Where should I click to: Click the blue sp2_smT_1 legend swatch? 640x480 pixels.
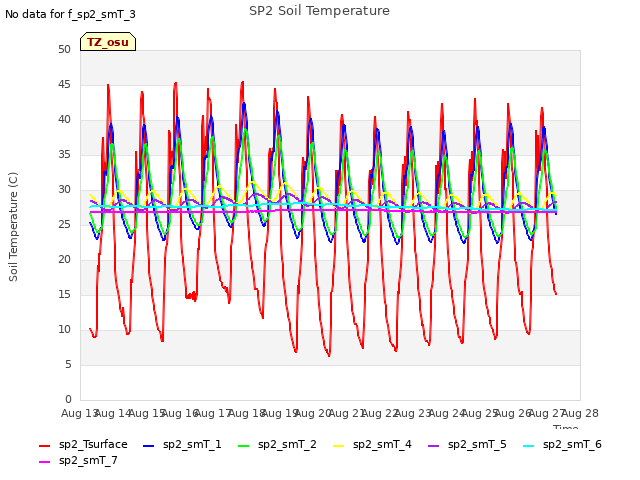point(149,446)
